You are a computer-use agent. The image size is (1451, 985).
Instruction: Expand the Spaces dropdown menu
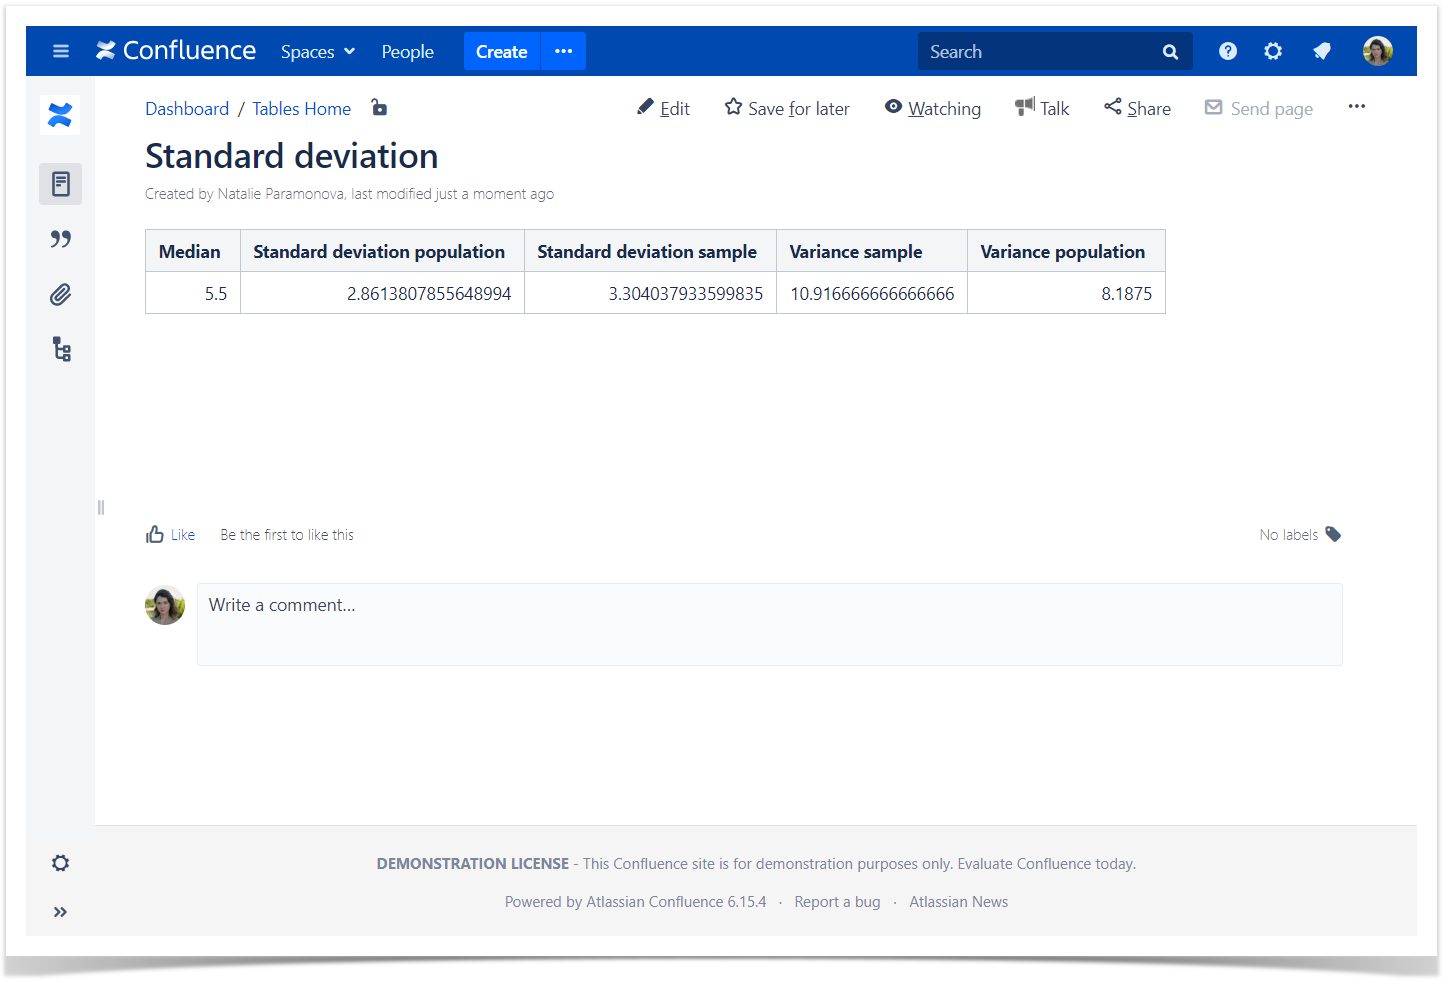[x=317, y=52]
